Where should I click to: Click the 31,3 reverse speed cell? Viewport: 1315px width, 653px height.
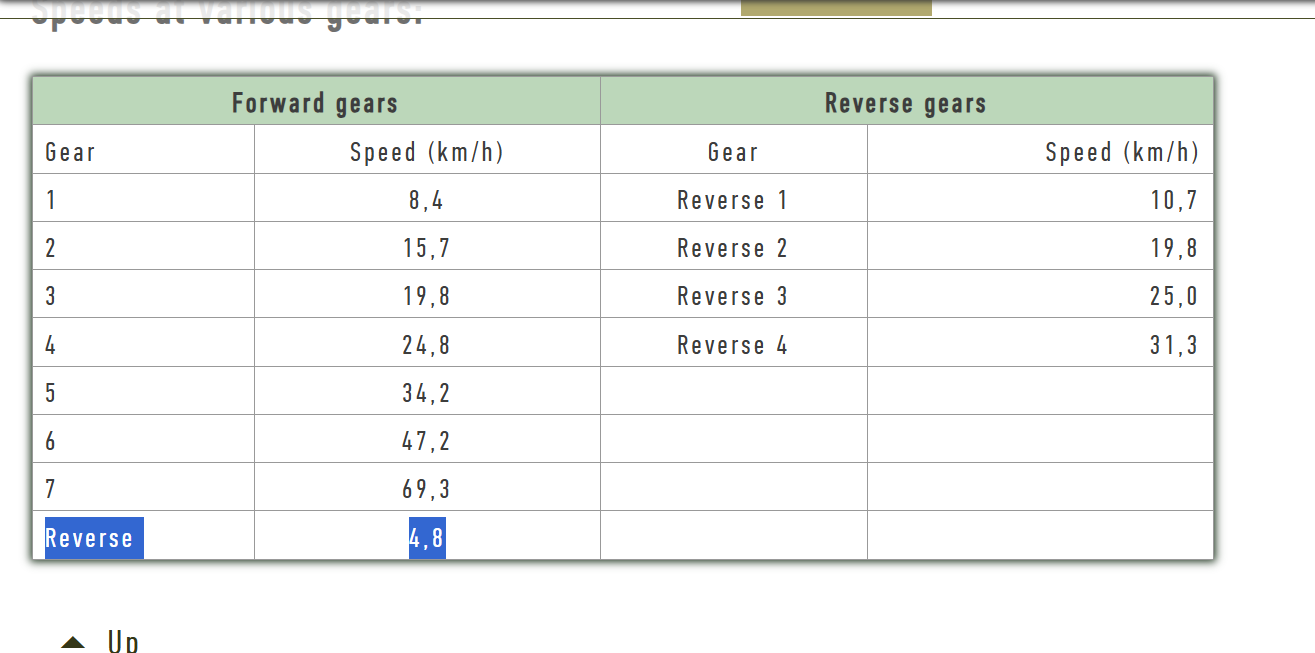1040,344
